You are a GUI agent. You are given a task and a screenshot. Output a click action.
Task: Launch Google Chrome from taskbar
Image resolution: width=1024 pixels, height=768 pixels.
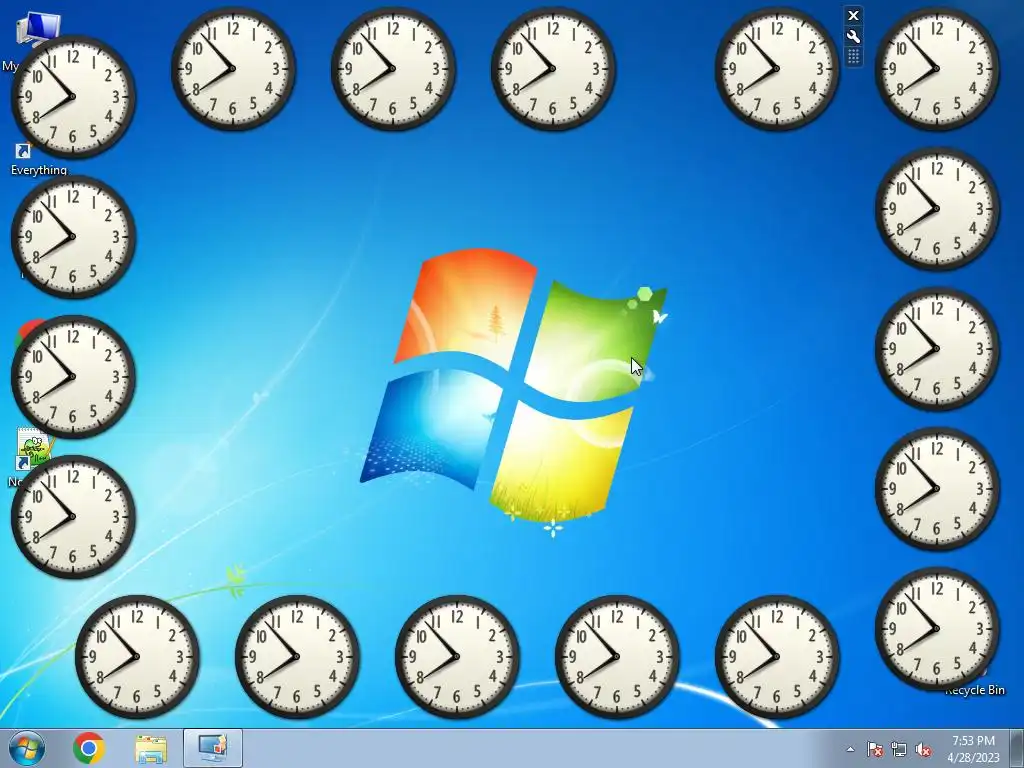(89, 748)
